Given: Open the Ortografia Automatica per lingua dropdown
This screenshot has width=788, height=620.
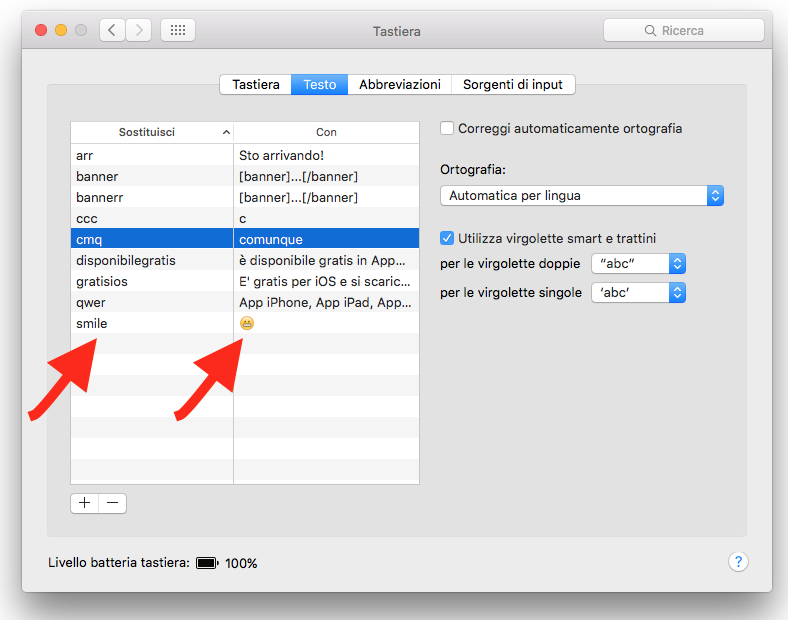Looking at the screenshot, I should tap(582, 195).
